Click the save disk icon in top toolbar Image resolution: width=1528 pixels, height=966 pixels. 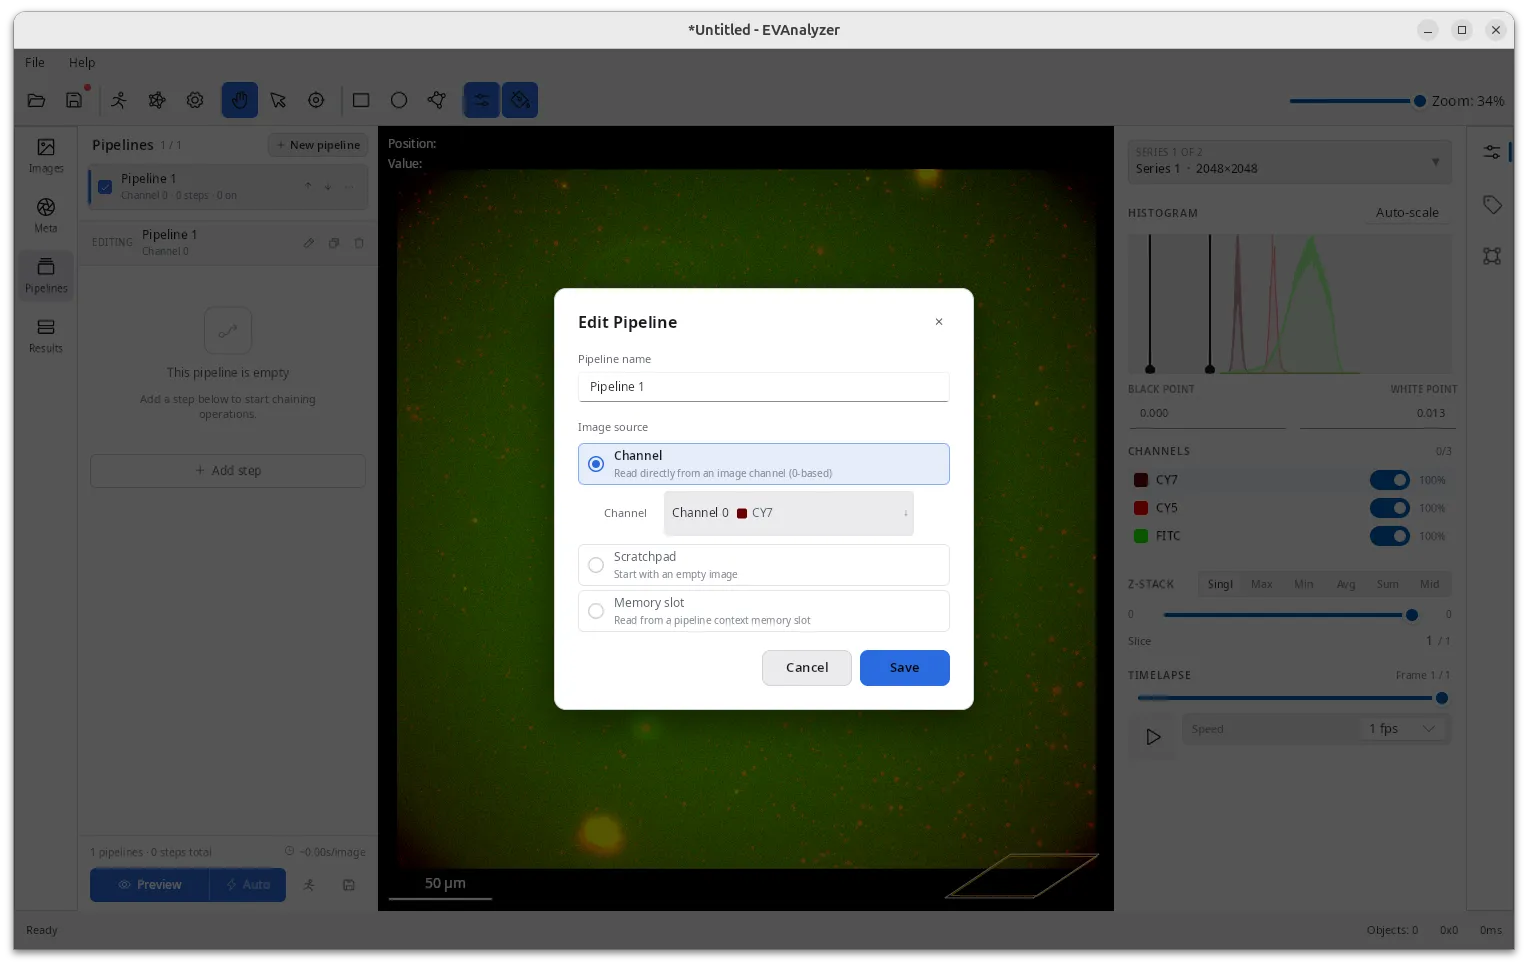(x=74, y=100)
